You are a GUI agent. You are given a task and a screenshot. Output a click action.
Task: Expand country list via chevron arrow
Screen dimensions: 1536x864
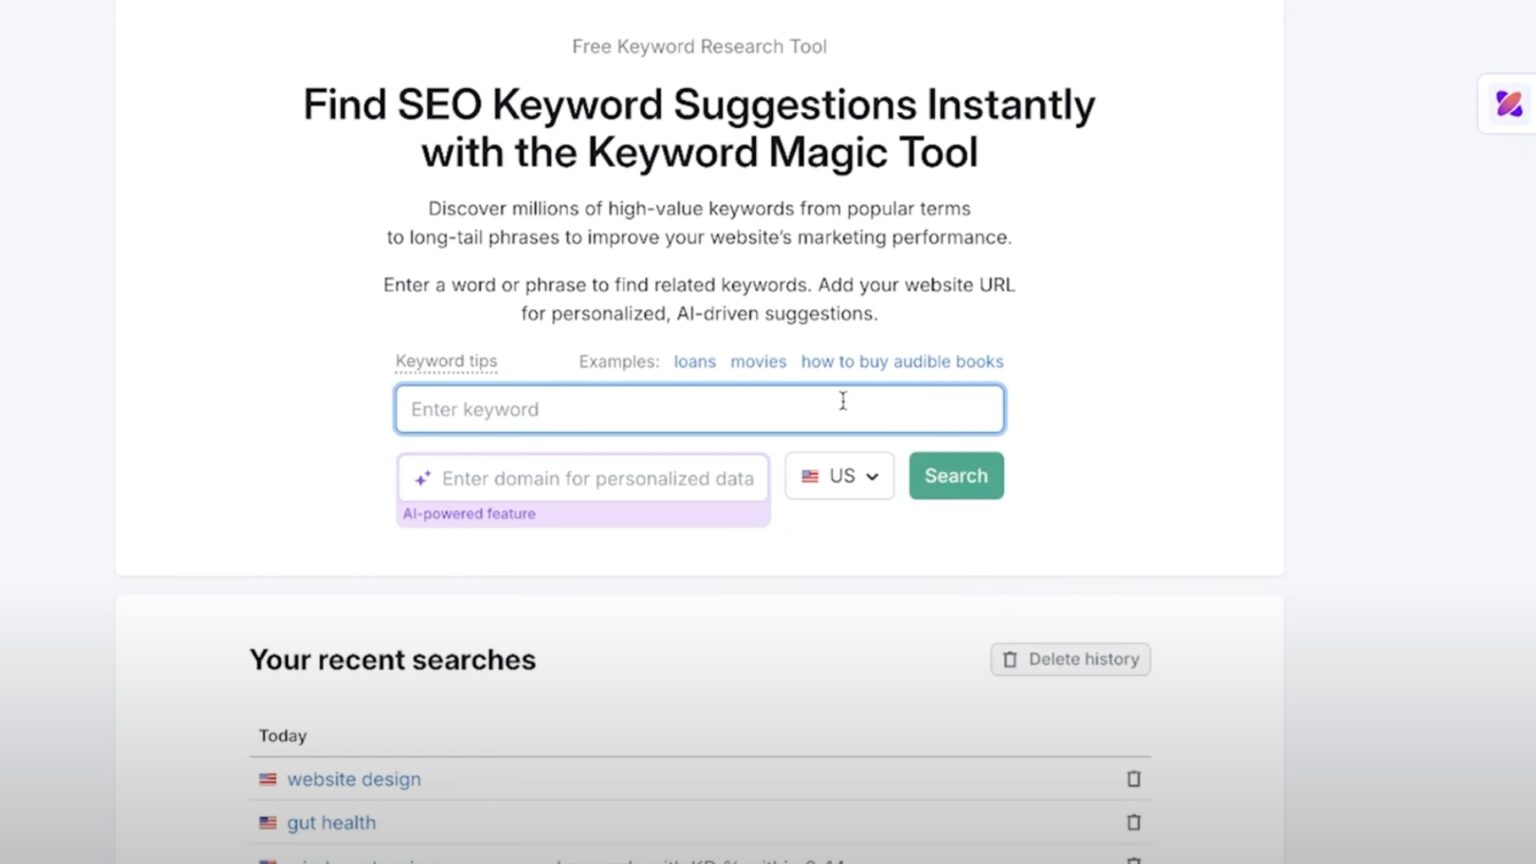point(872,477)
